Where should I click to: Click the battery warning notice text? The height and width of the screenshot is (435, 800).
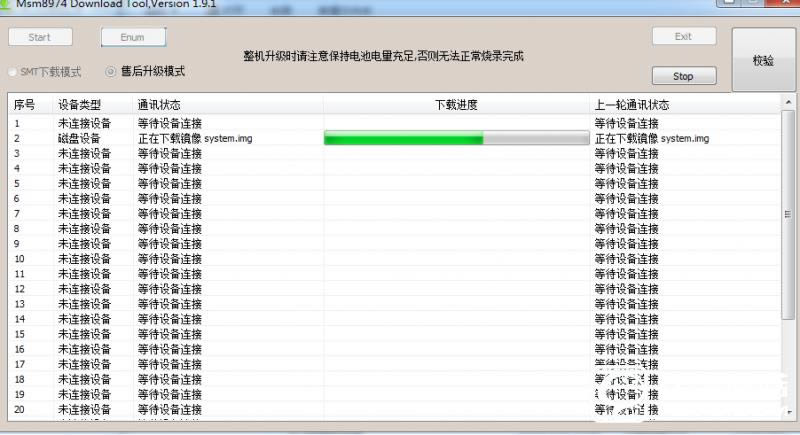383,56
